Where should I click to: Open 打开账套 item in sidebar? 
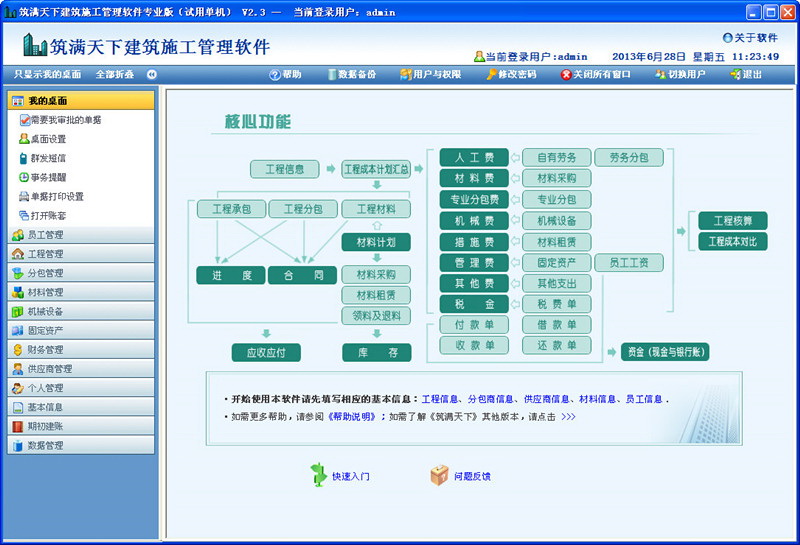point(42,215)
